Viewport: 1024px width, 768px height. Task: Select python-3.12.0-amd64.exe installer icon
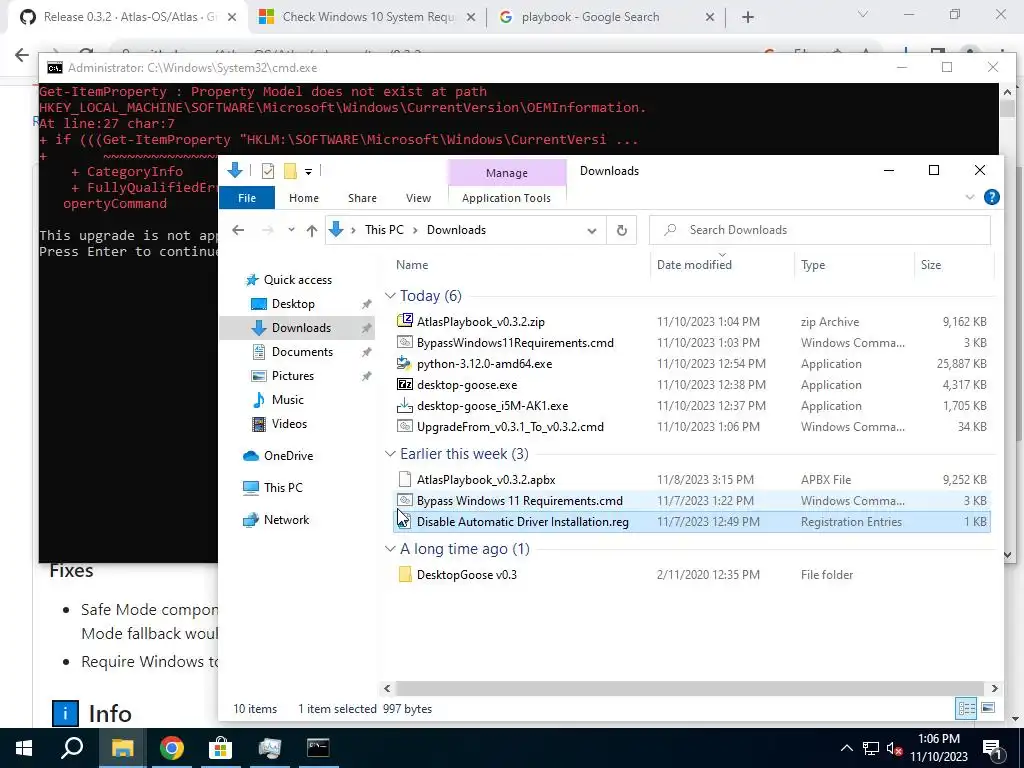tap(405, 364)
